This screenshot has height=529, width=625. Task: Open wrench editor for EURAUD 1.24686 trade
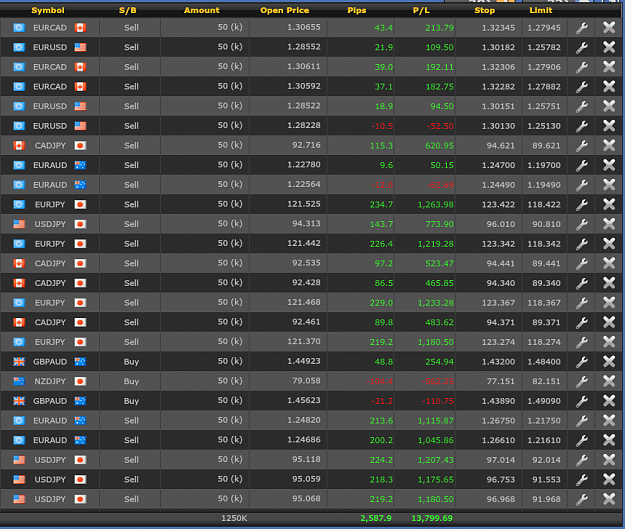582,440
